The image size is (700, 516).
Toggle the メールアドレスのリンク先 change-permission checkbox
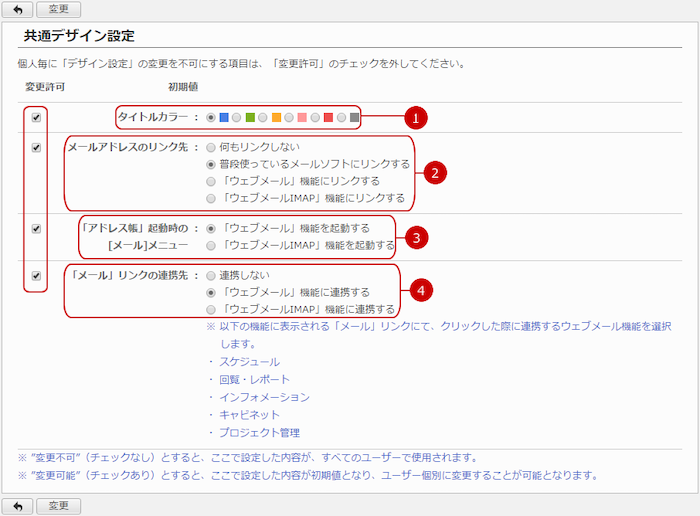coord(36,148)
